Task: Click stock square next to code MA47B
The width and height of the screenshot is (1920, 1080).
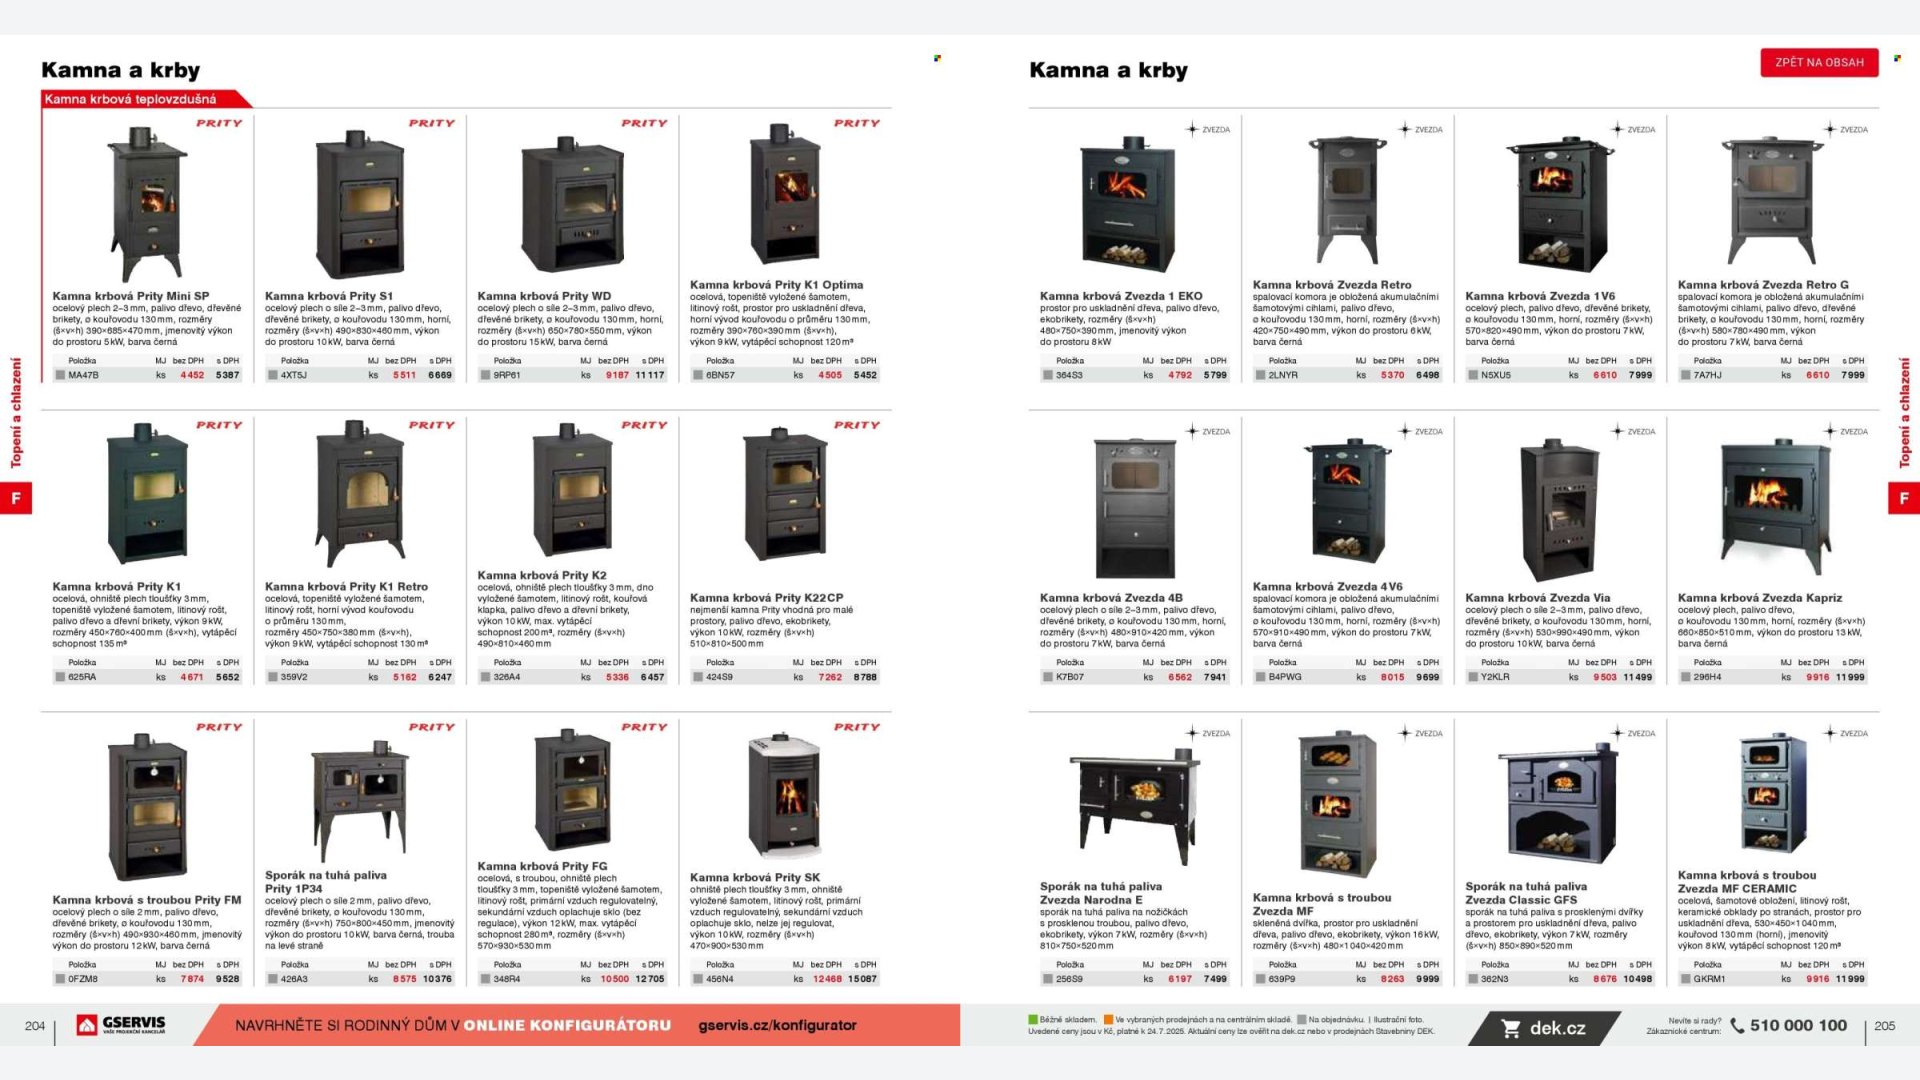Action: click(x=60, y=375)
